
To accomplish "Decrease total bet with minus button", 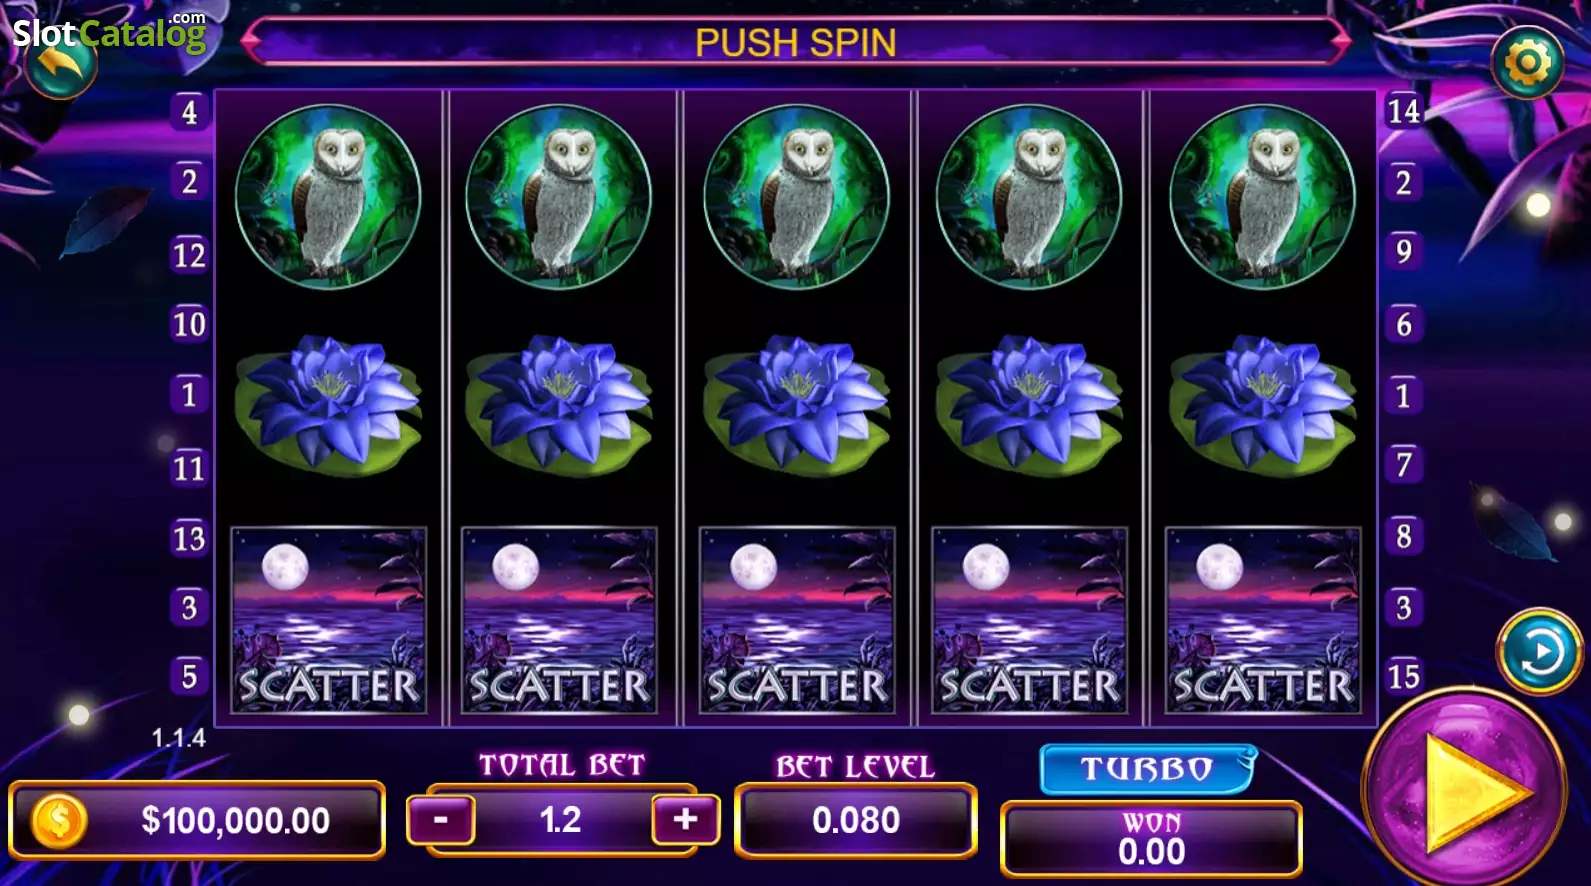I will [440, 820].
